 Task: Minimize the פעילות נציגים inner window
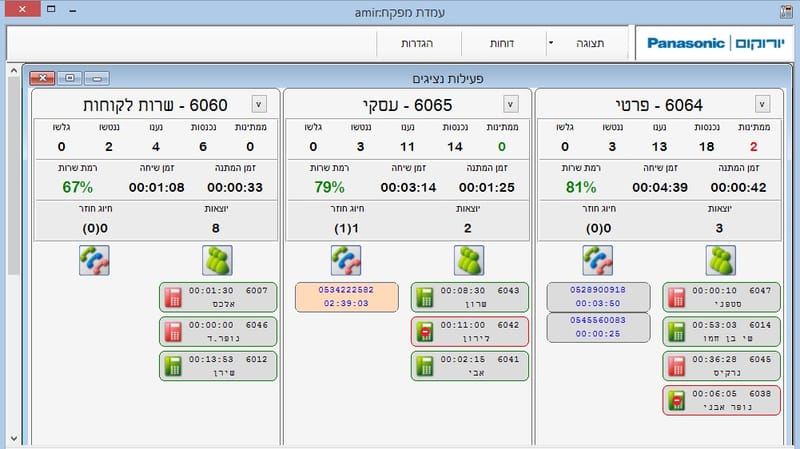[x=97, y=78]
